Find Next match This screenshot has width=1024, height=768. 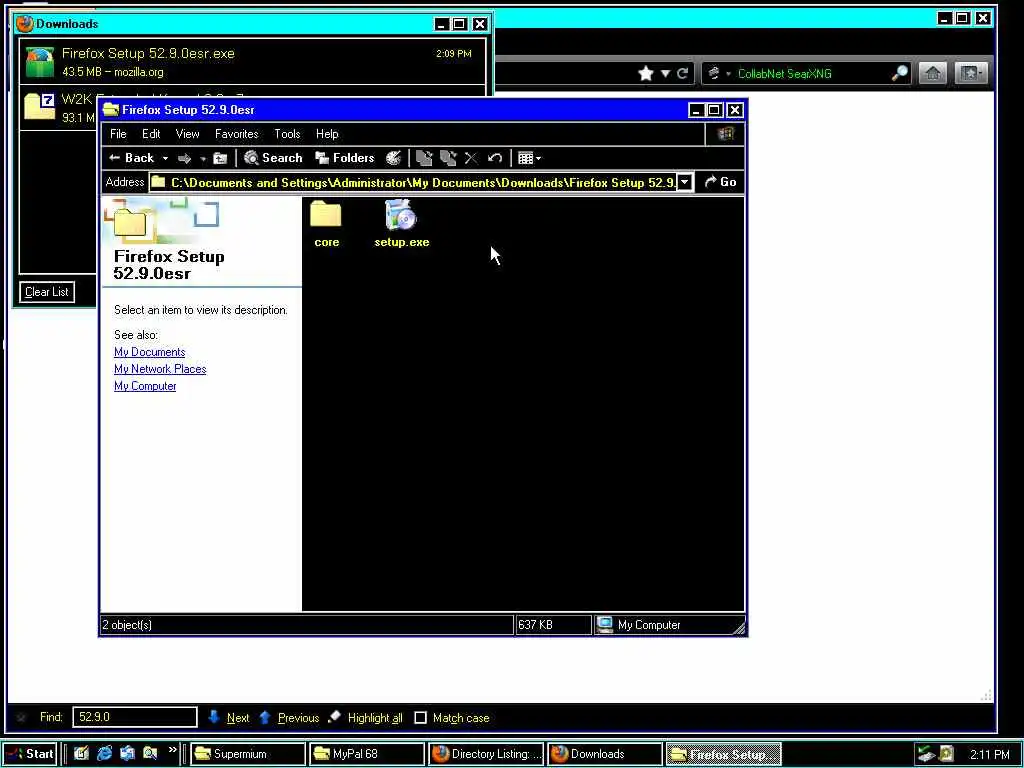229,718
